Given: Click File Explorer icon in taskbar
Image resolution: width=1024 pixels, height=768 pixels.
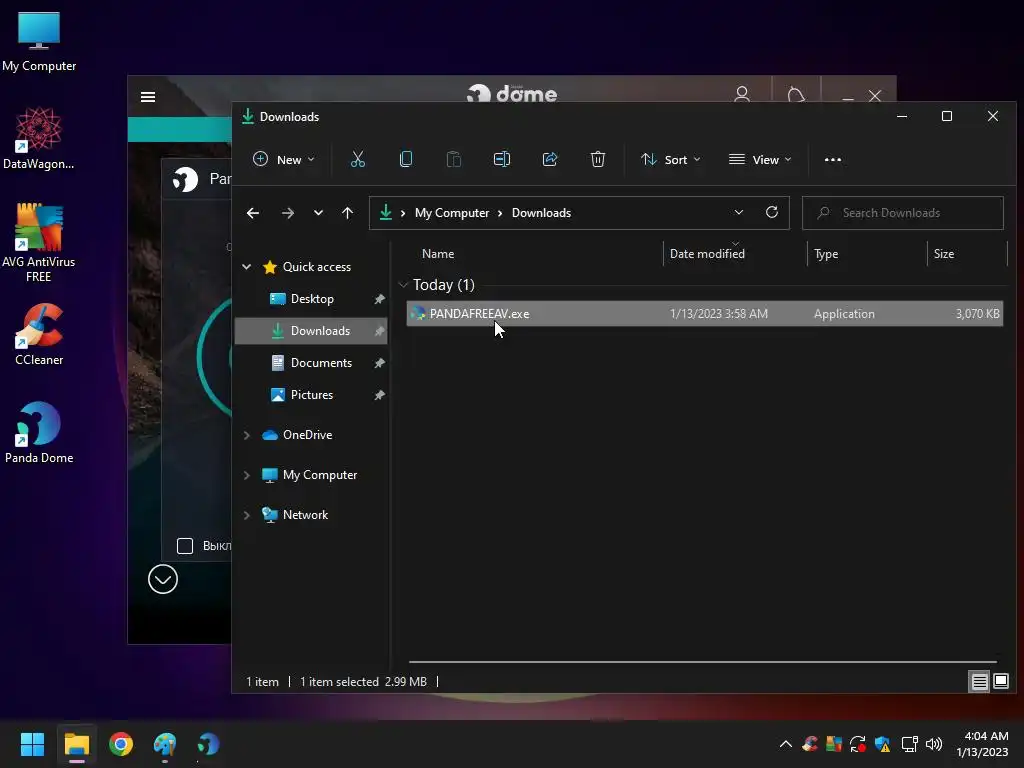Looking at the screenshot, I should [76, 744].
